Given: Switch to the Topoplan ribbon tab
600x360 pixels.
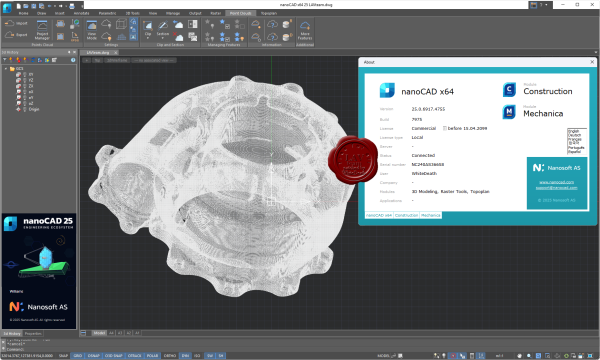Looking at the screenshot, I should point(269,13).
